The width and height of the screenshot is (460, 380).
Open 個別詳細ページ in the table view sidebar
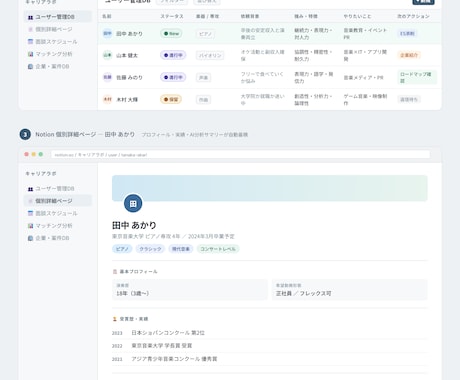point(58,29)
